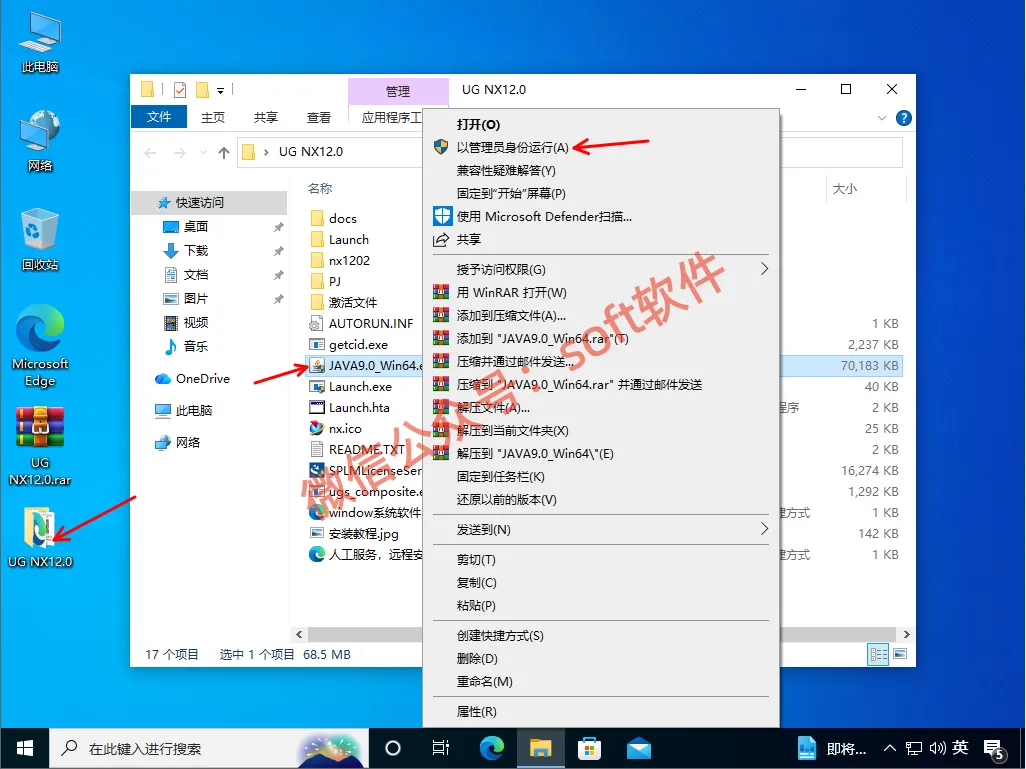Open Mail app from the taskbar
The height and width of the screenshot is (769, 1026).
639,748
